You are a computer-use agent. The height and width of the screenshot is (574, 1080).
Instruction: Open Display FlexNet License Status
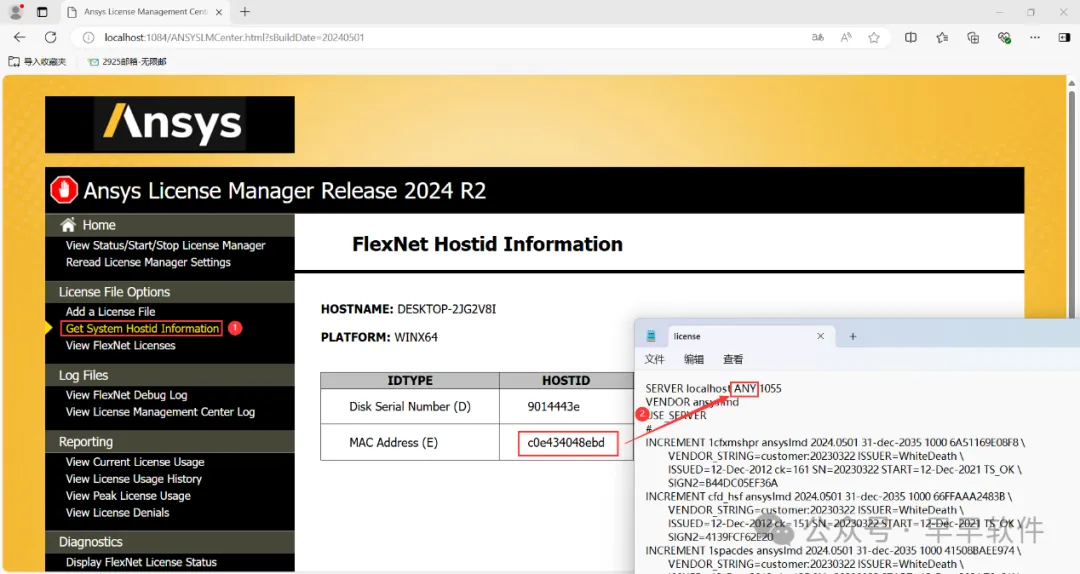[x=141, y=562]
